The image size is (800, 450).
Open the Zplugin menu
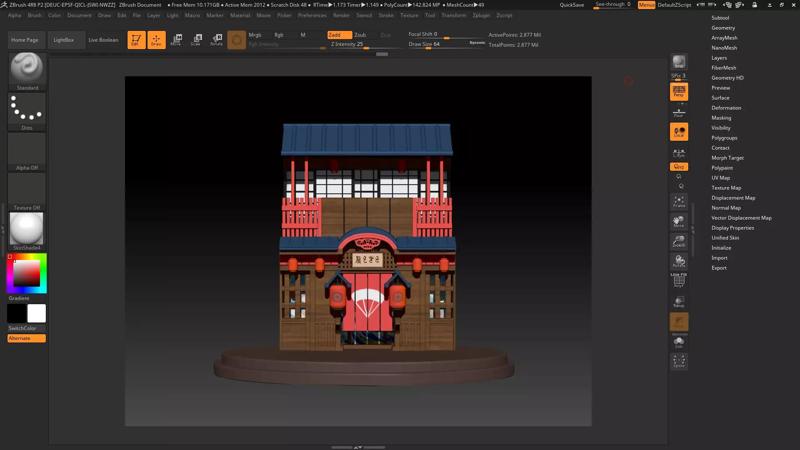pyautogui.click(x=481, y=15)
